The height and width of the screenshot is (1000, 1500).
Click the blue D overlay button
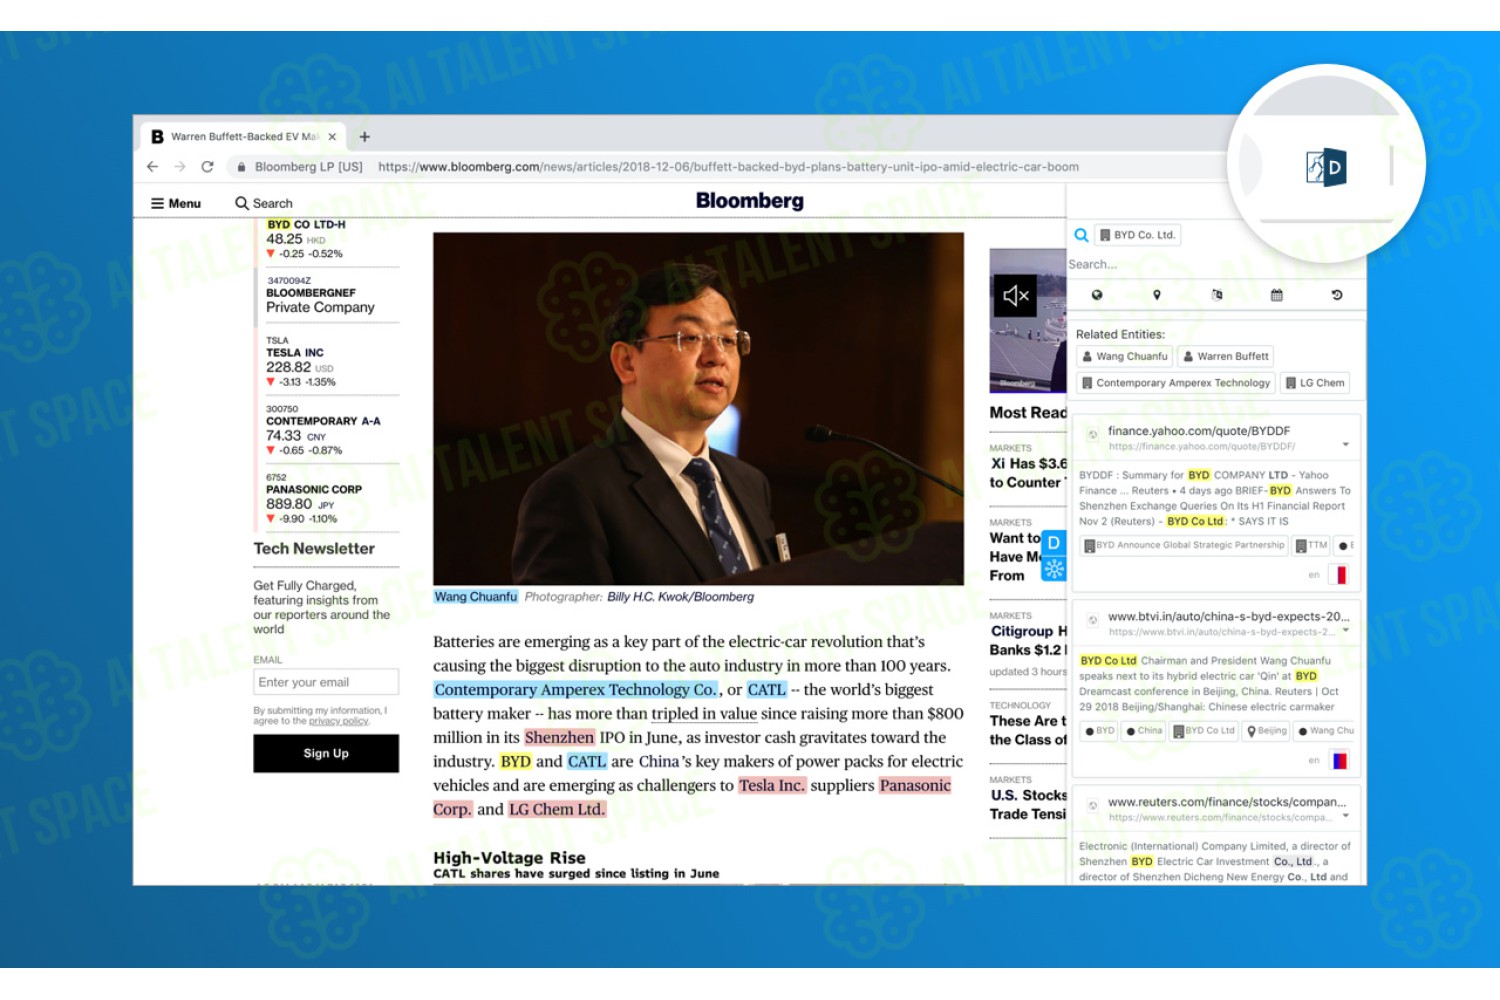point(1054,543)
